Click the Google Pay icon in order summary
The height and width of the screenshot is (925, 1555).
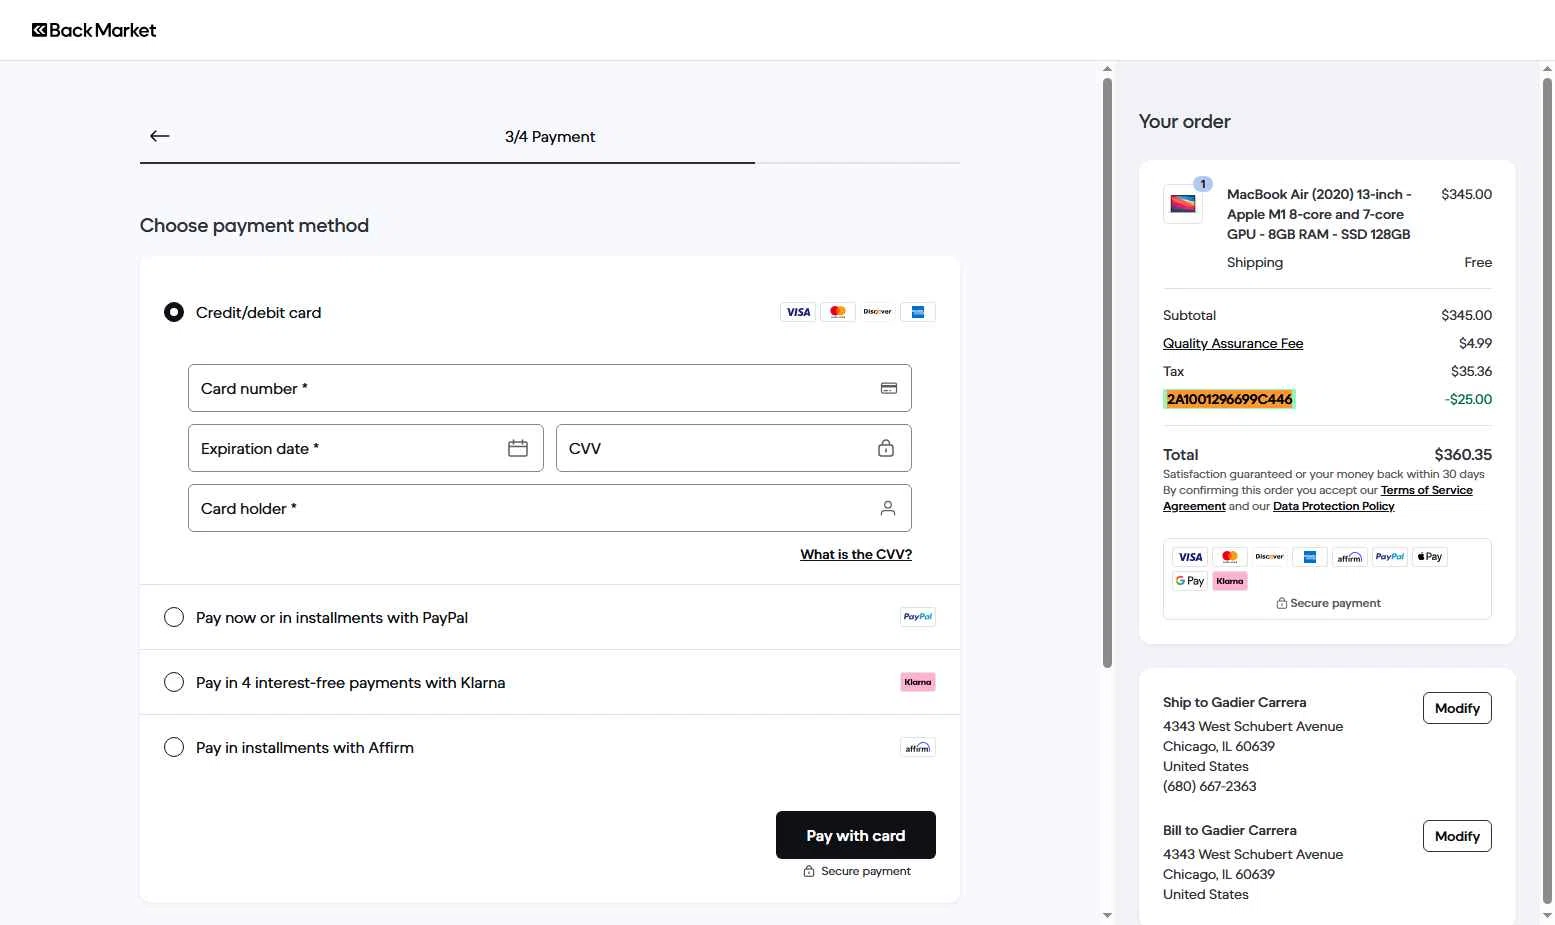pos(1190,581)
